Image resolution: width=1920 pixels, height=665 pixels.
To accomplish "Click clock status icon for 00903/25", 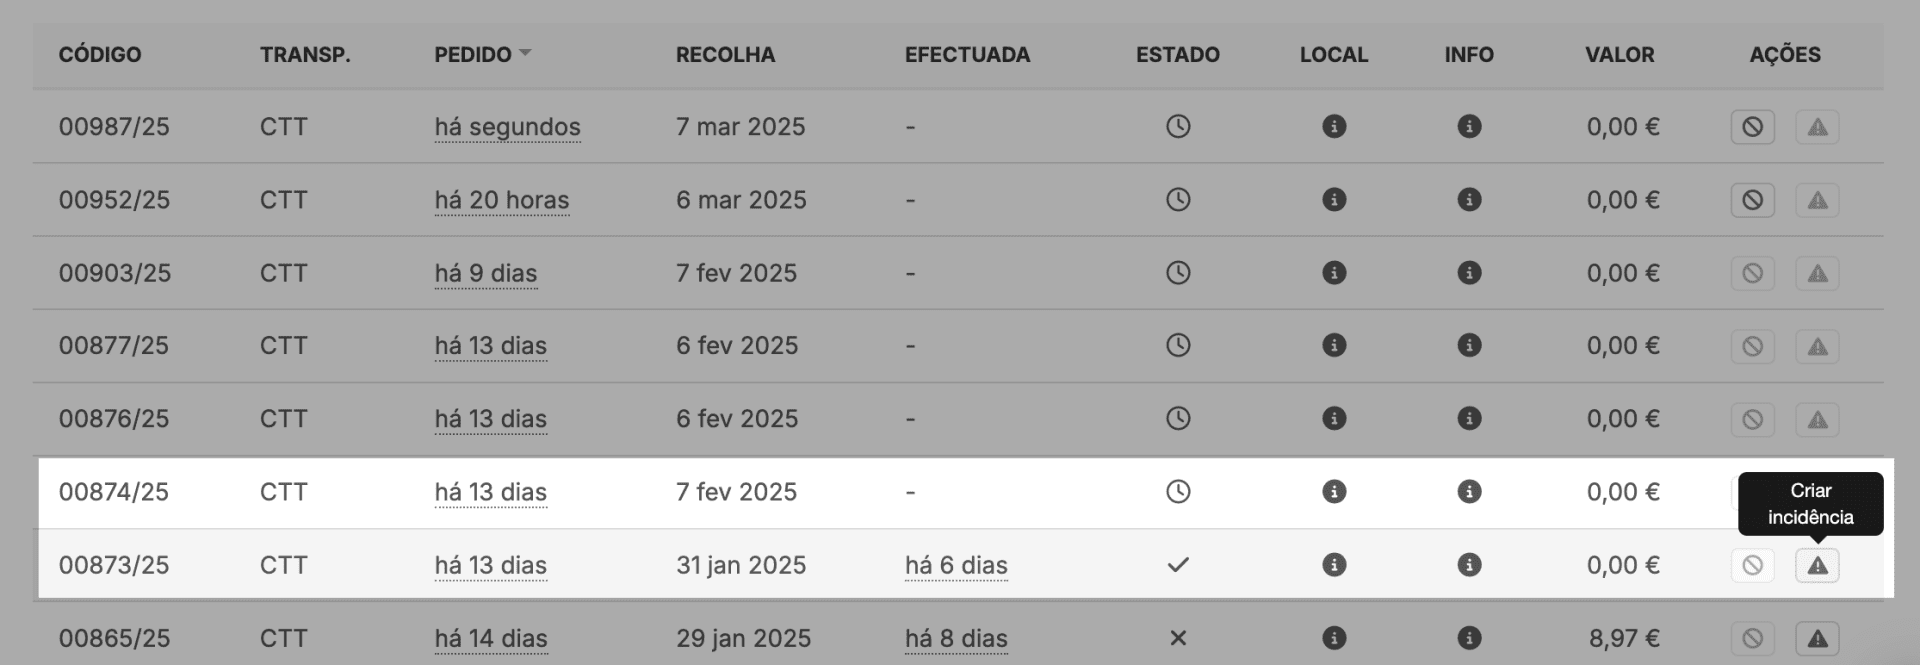I will point(1178,273).
